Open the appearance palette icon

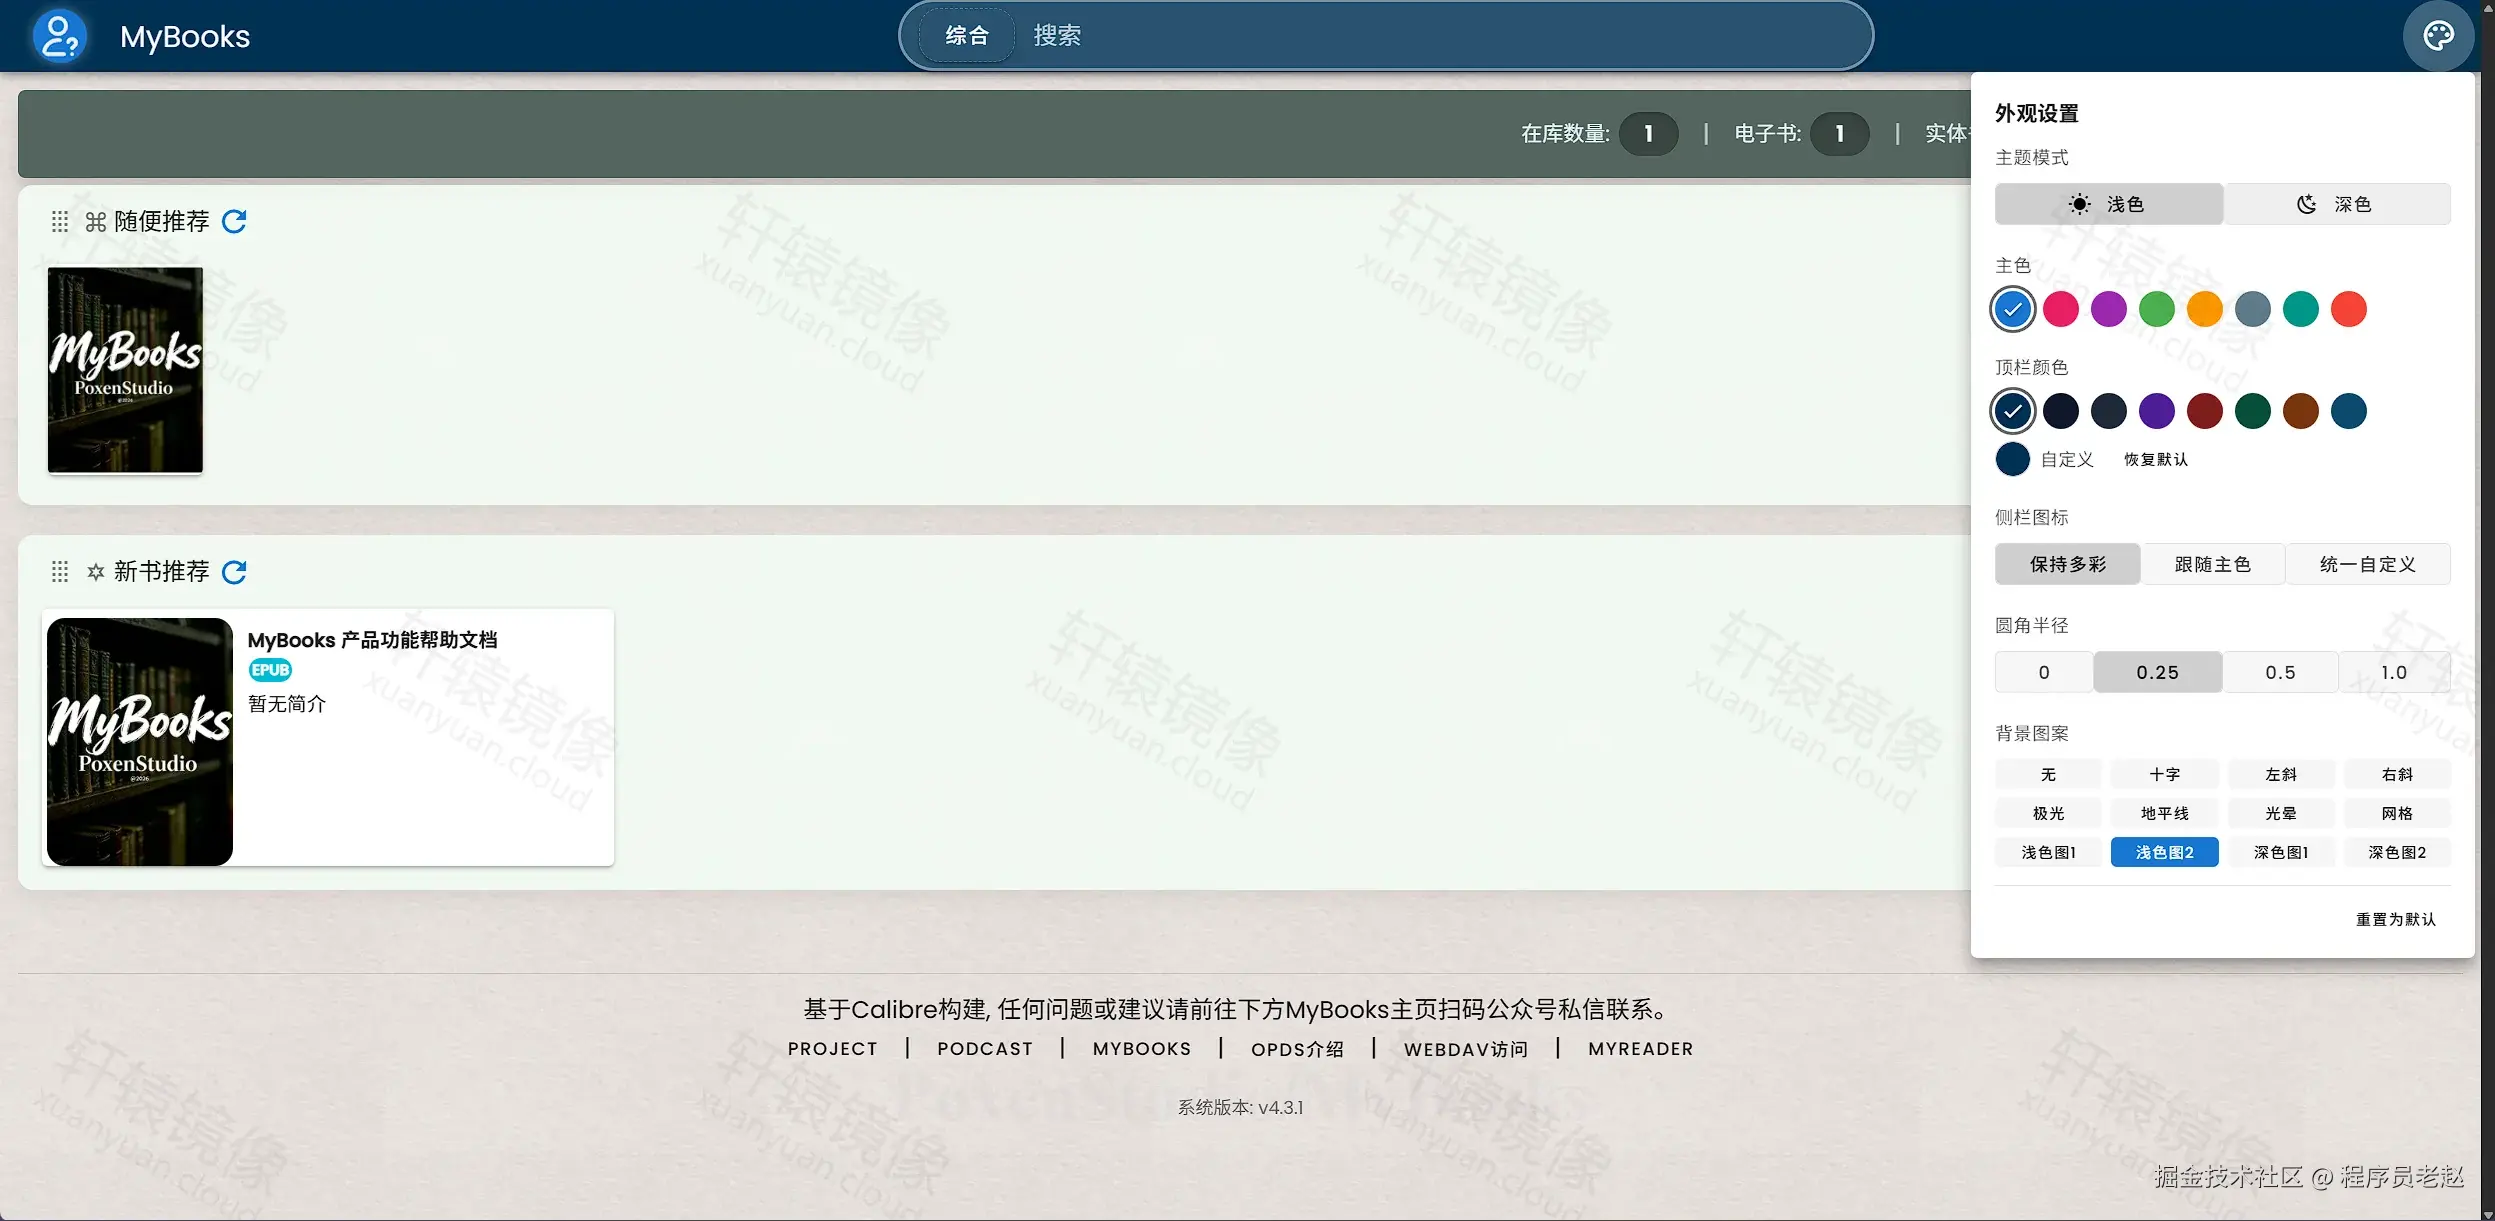click(x=2438, y=36)
